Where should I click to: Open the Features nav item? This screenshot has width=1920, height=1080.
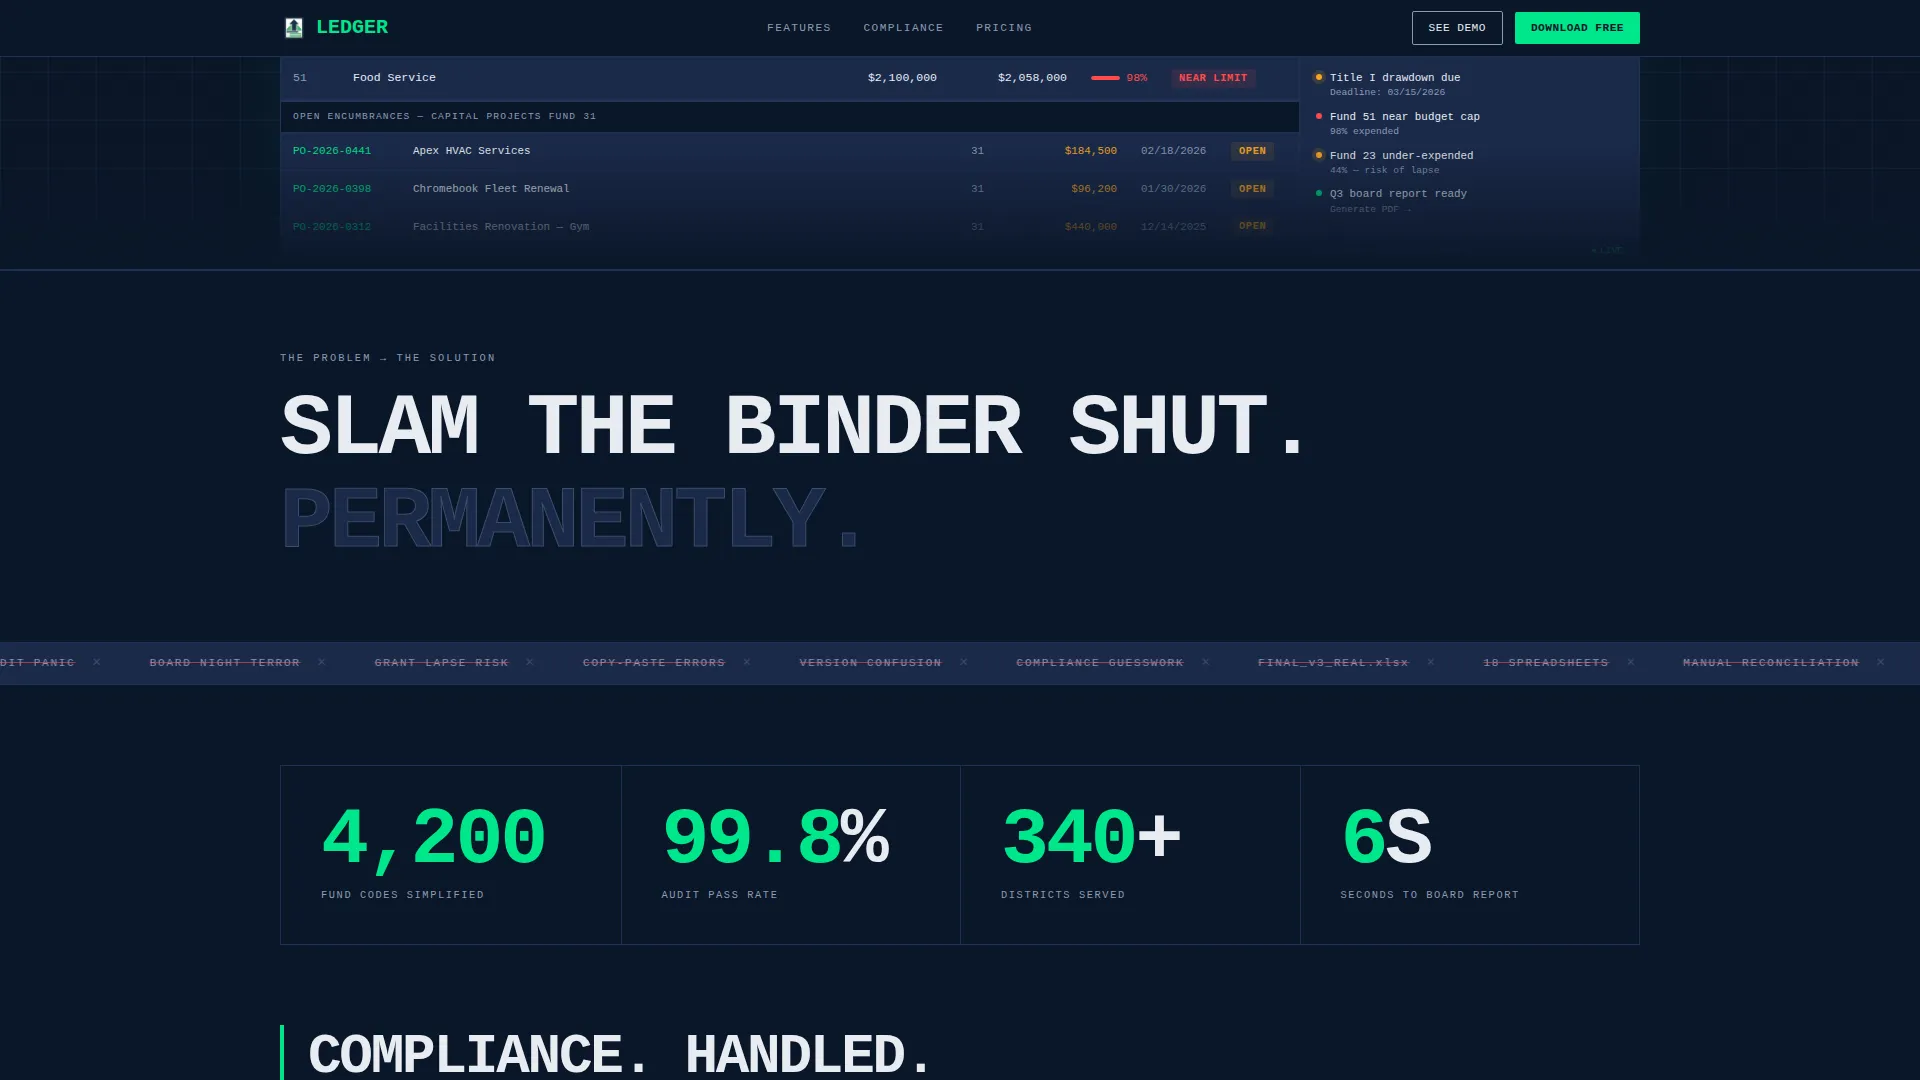pyautogui.click(x=799, y=28)
